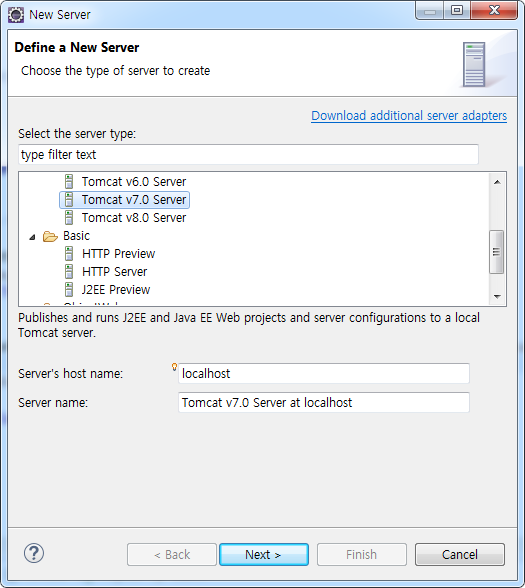The height and width of the screenshot is (588, 525).
Task: Open the help question mark icon
Action: (x=34, y=553)
